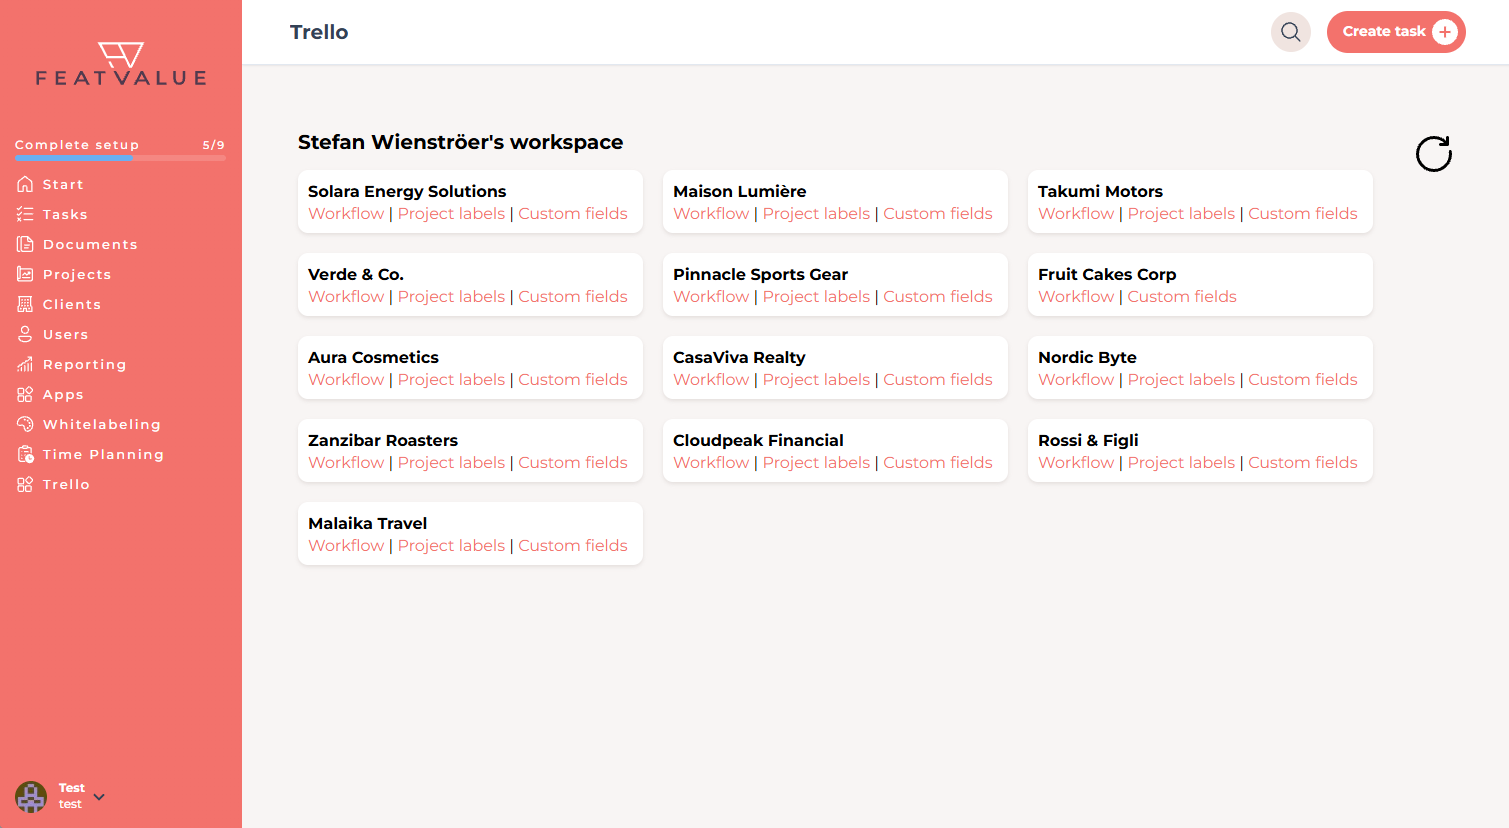Open Project labels for Aura Cosmetics
Image resolution: width=1509 pixels, height=828 pixels.
(x=451, y=379)
